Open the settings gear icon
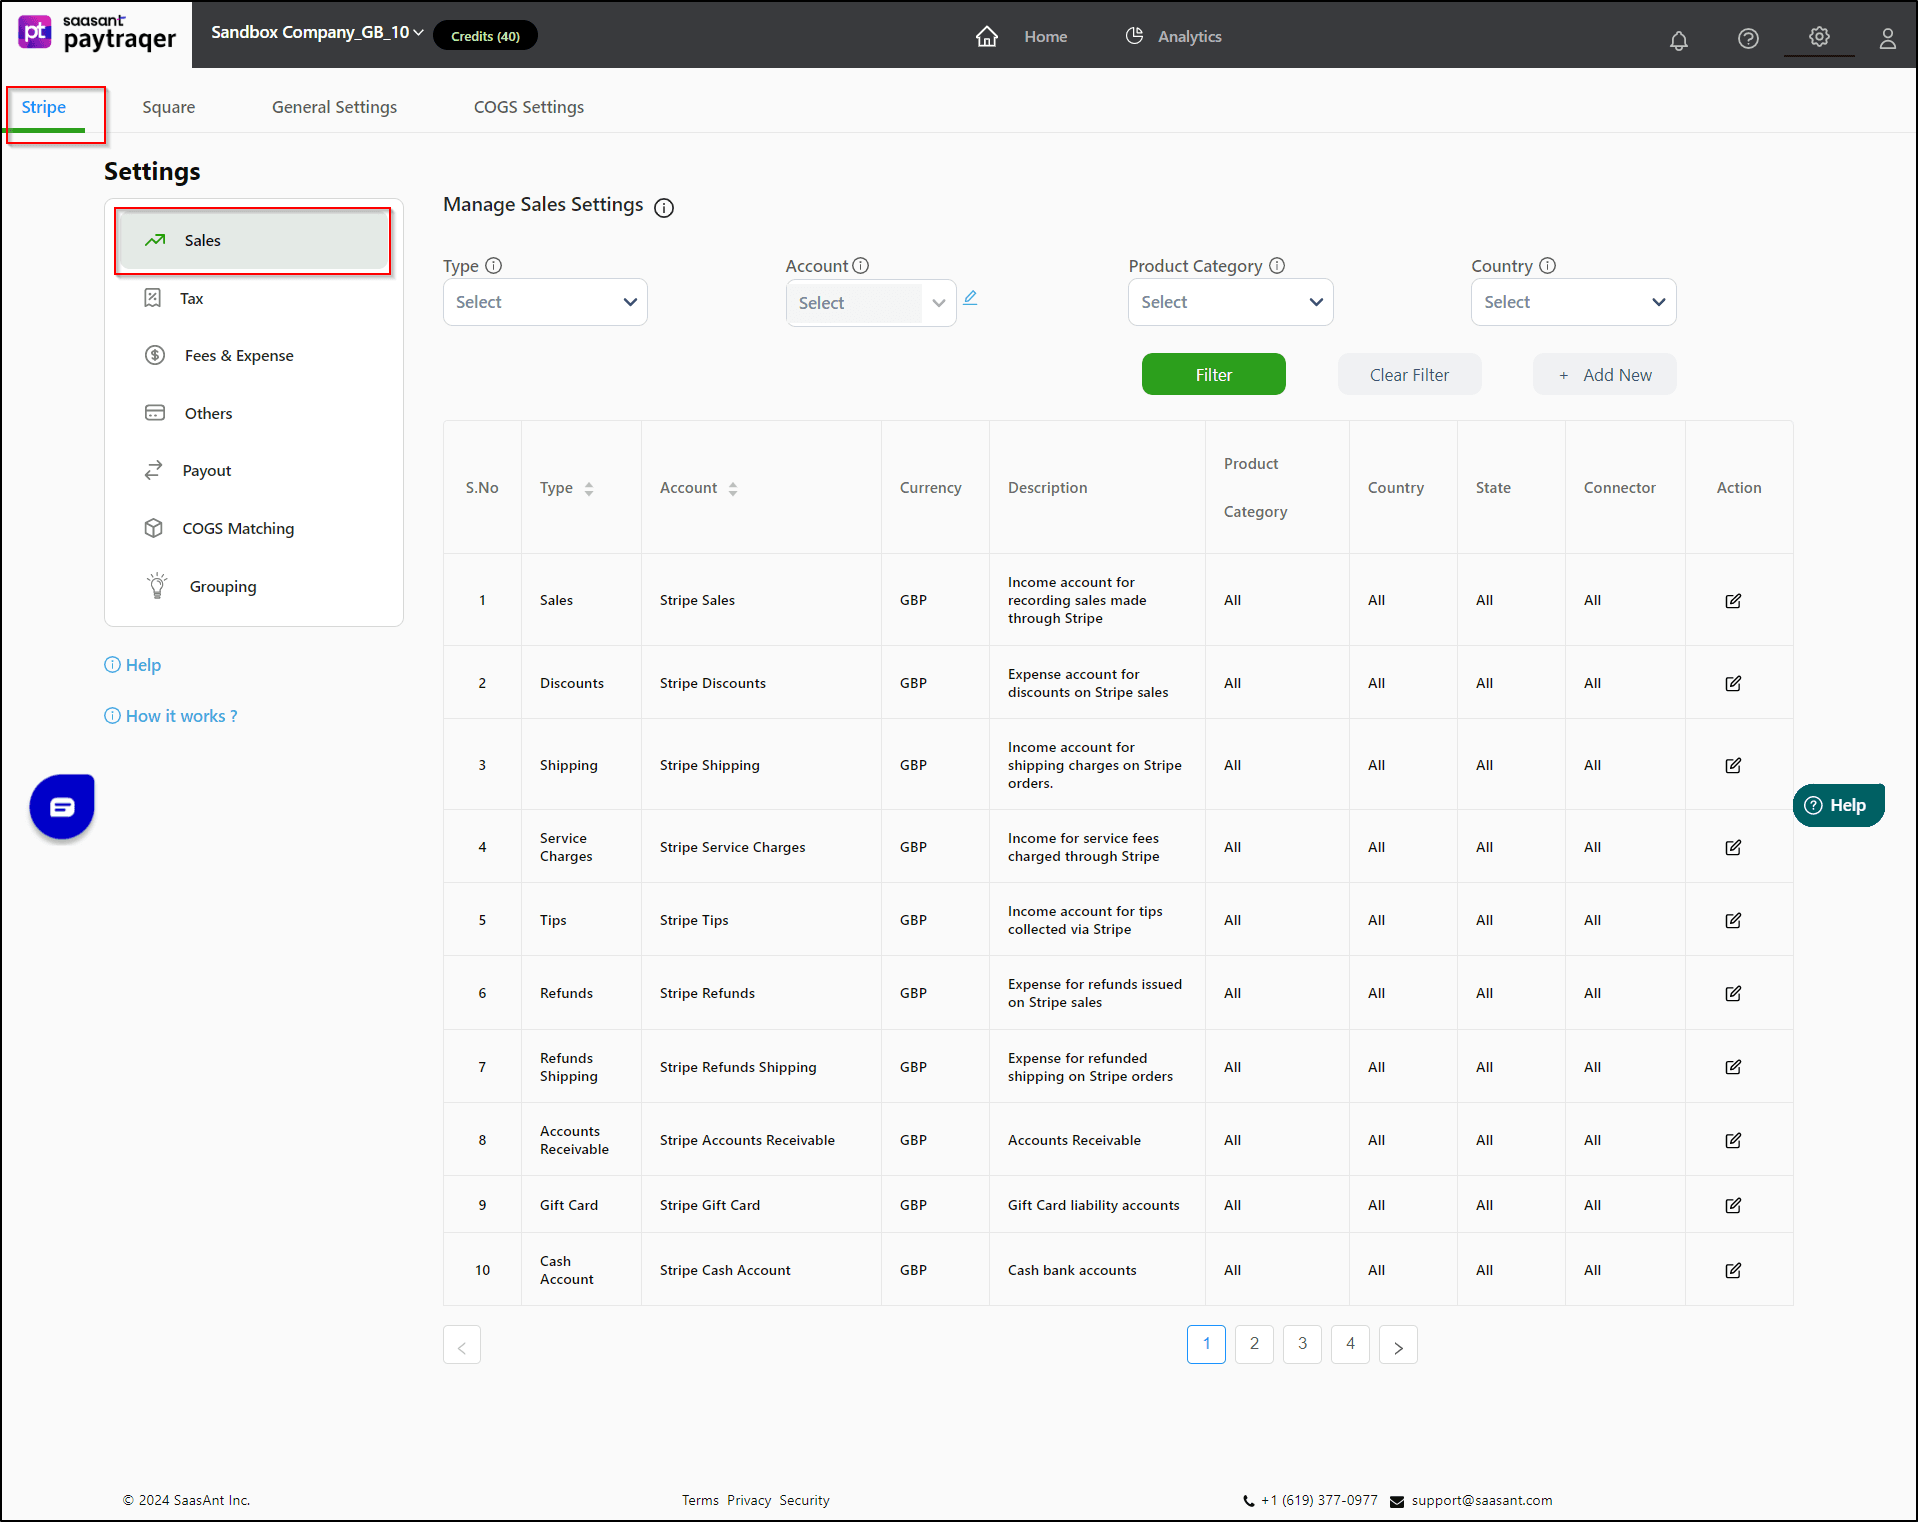Viewport: 1918px width, 1522px height. (x=1819, y=36)
